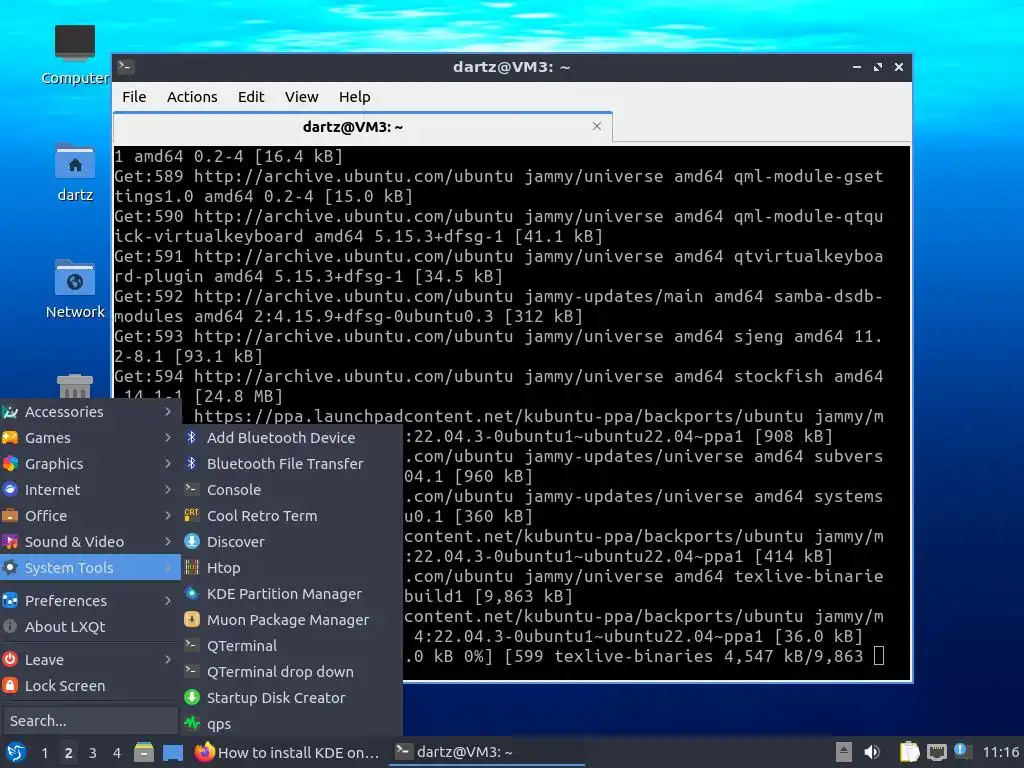Launch Add Bluetooth Device
The height and width of the screenshot is (768, 1024).
293,438
